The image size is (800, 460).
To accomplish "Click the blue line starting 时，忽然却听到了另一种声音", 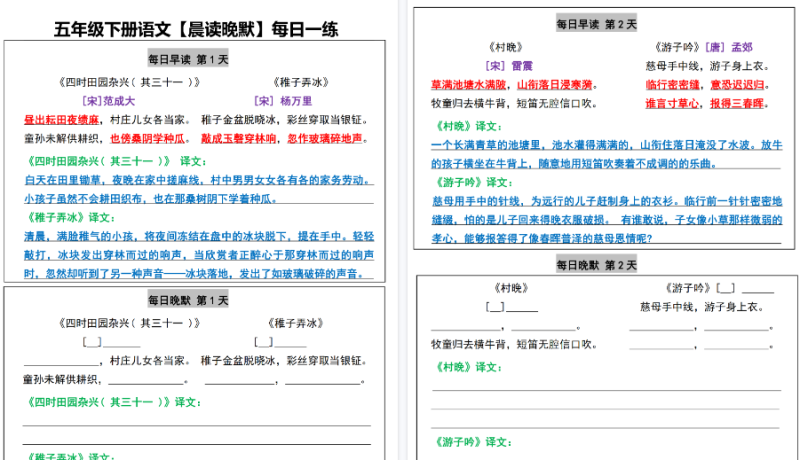I will [x=195, y=274].
